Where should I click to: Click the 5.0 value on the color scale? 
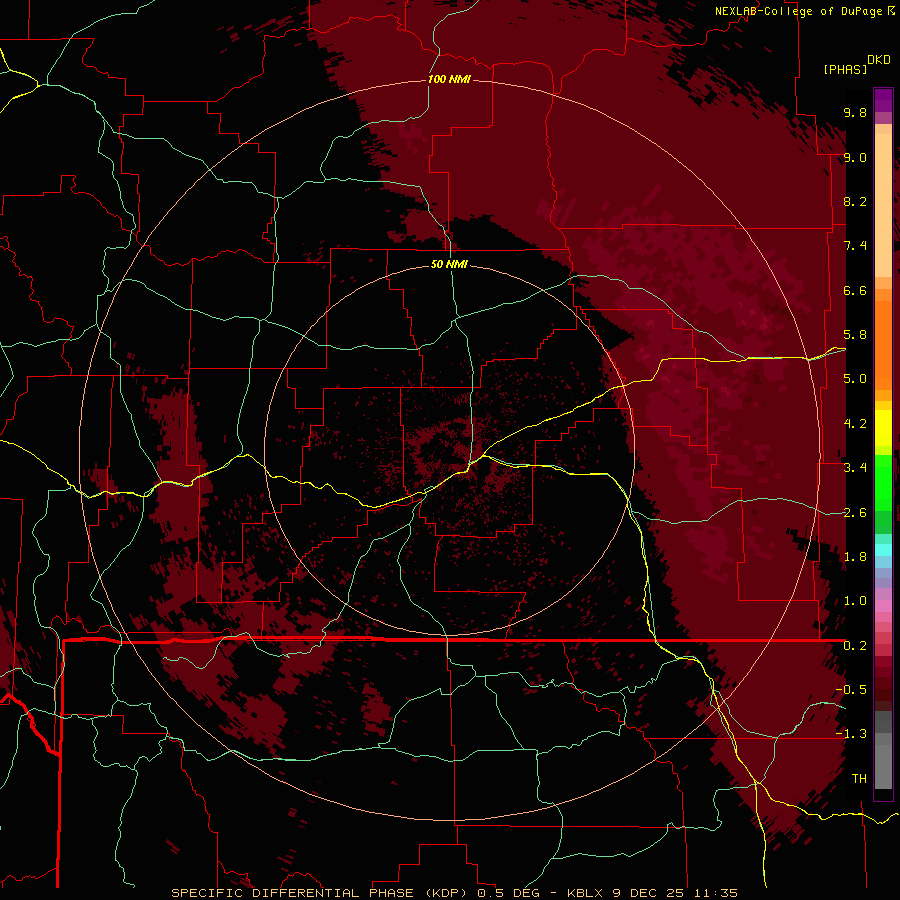coord(855,379)
